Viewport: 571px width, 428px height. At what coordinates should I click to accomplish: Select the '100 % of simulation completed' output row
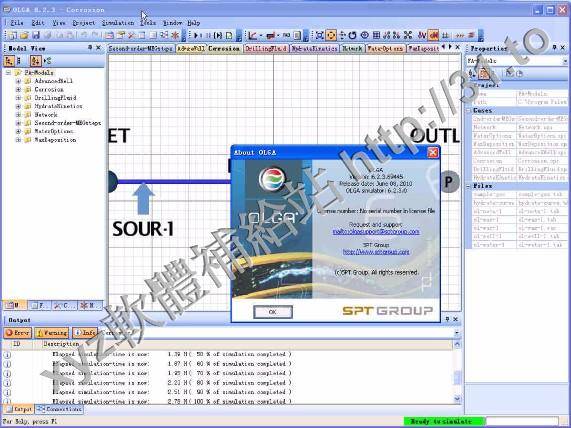(x=228, y=401)
